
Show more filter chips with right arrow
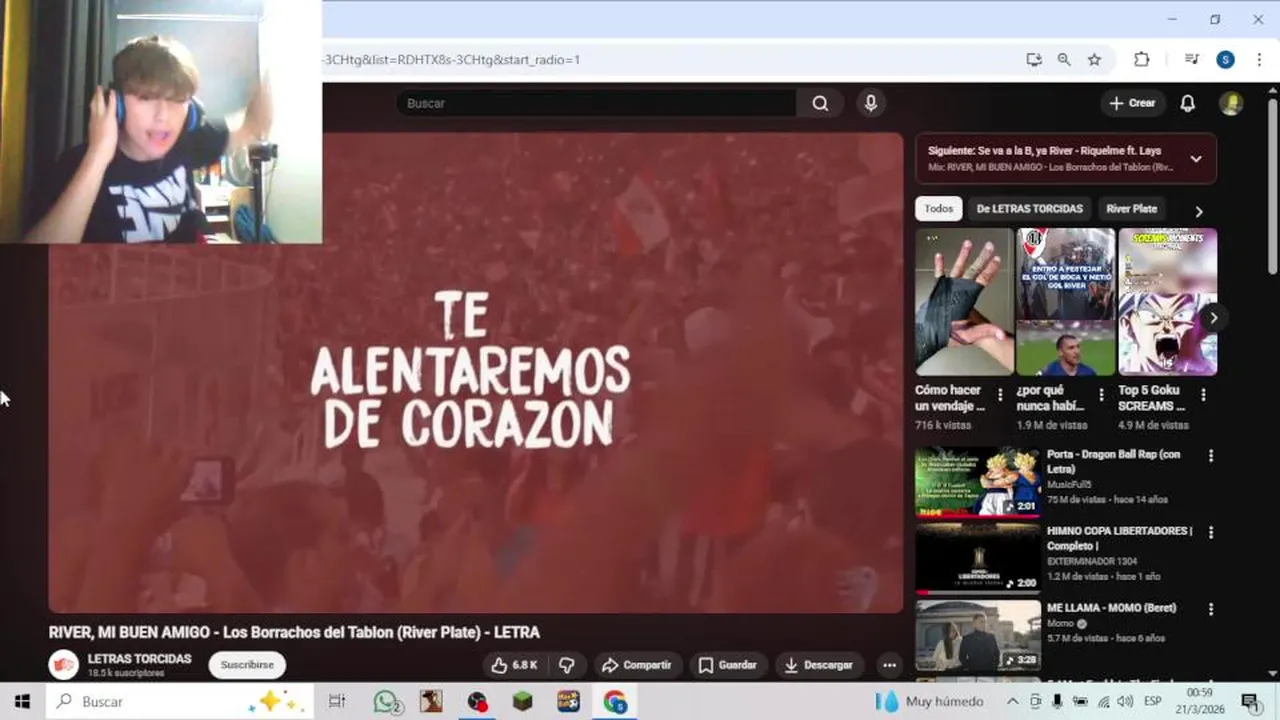(1199, 211)
